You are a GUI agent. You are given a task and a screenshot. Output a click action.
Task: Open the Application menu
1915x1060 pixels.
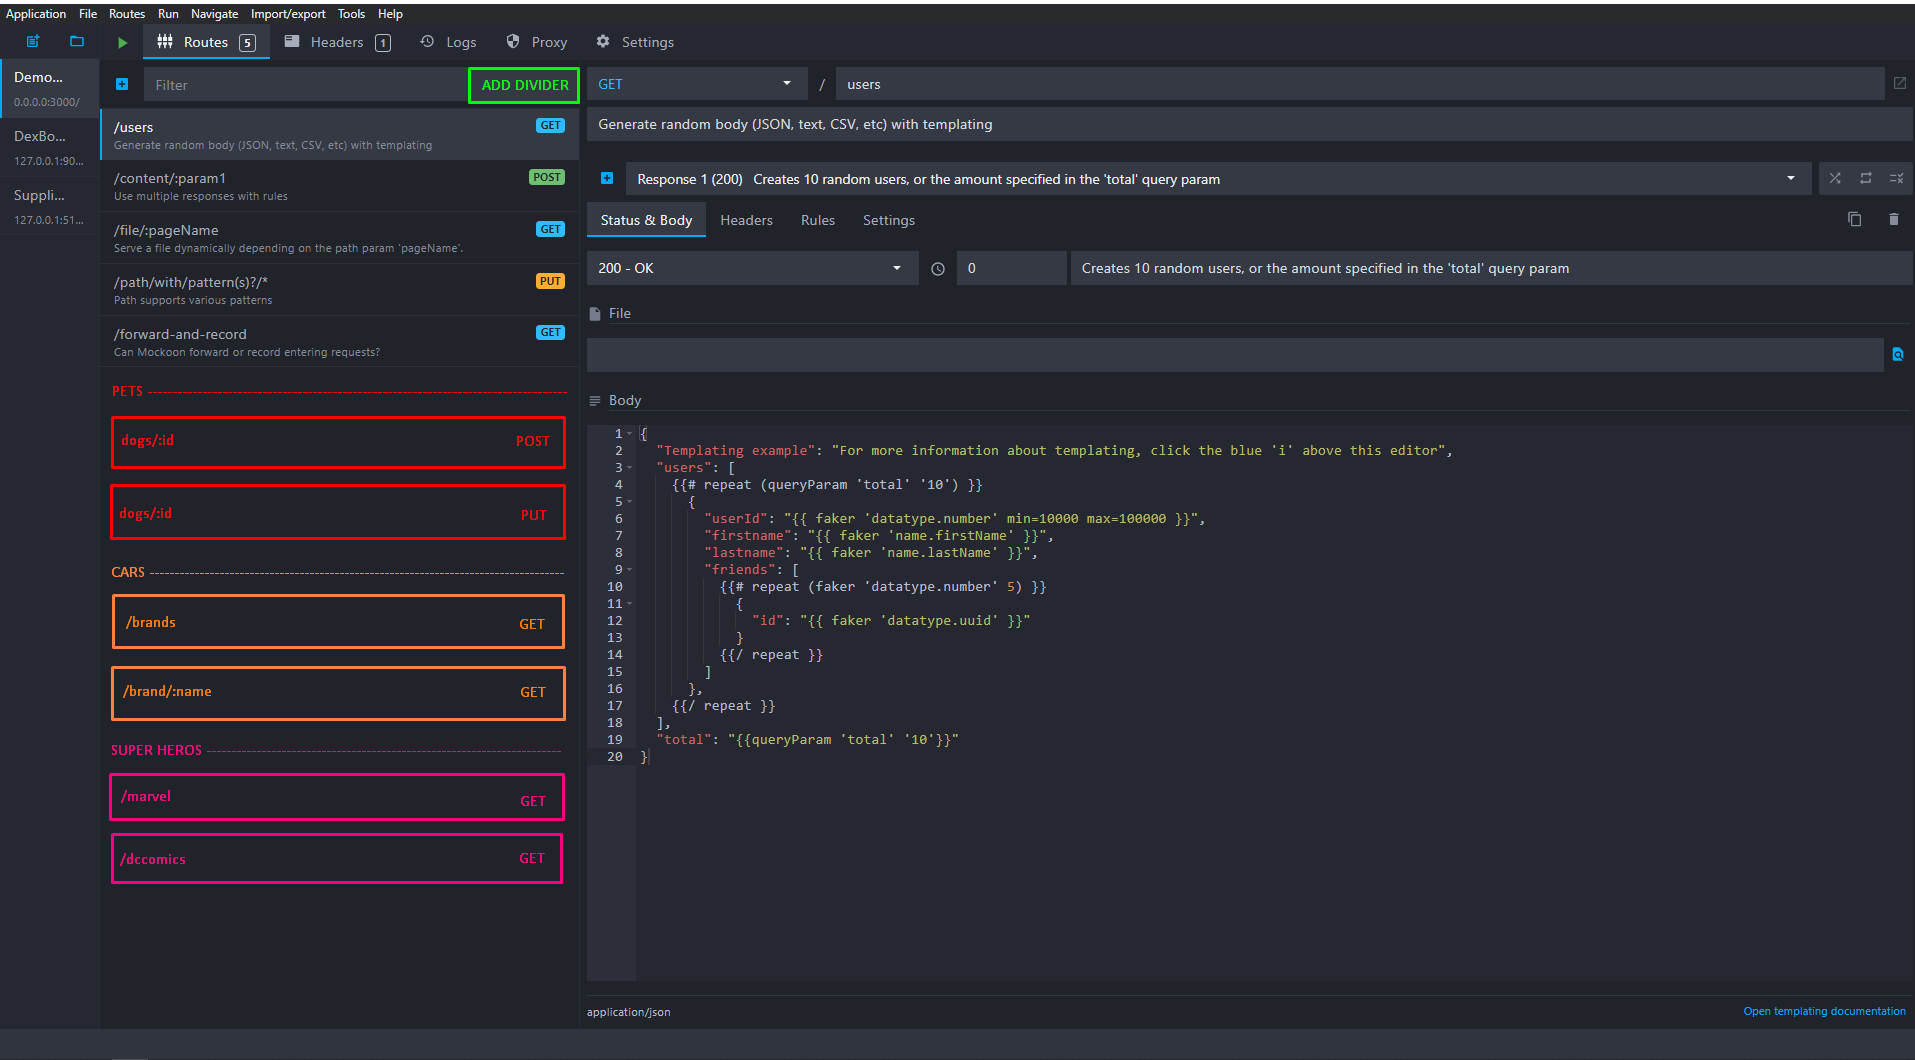click(x=36, y=14)
